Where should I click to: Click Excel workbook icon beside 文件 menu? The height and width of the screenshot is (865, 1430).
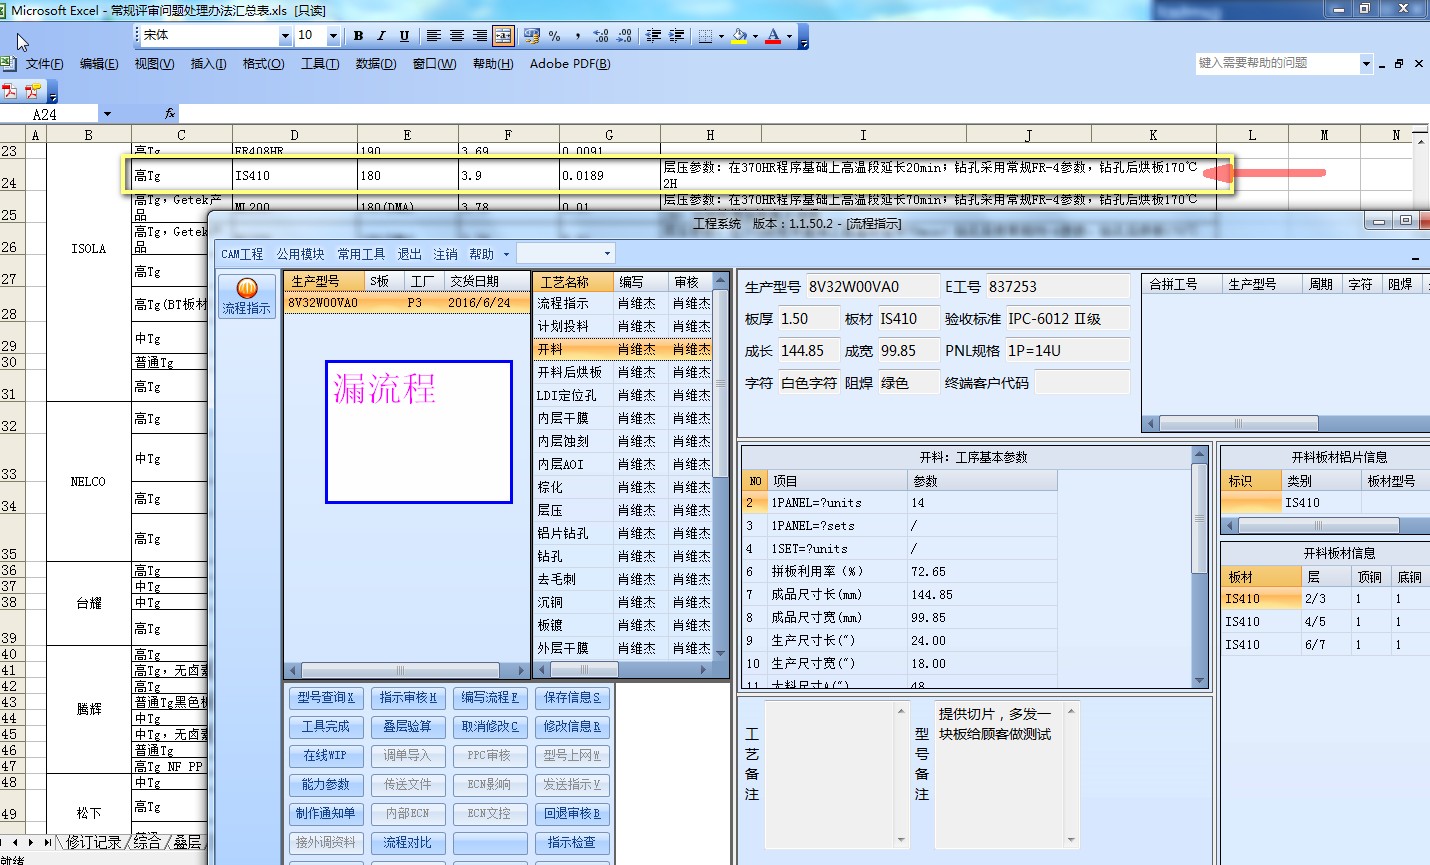pos(8,63)
